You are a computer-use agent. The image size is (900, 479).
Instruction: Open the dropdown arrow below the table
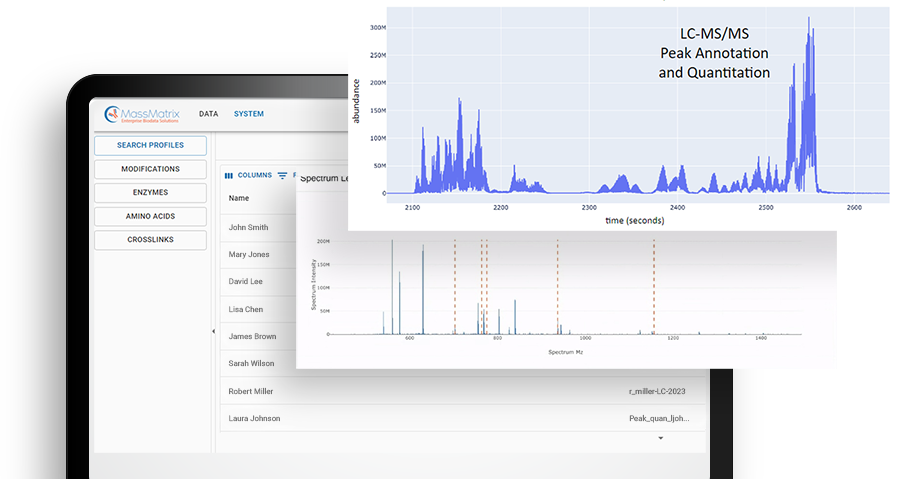tap(660, 438)
